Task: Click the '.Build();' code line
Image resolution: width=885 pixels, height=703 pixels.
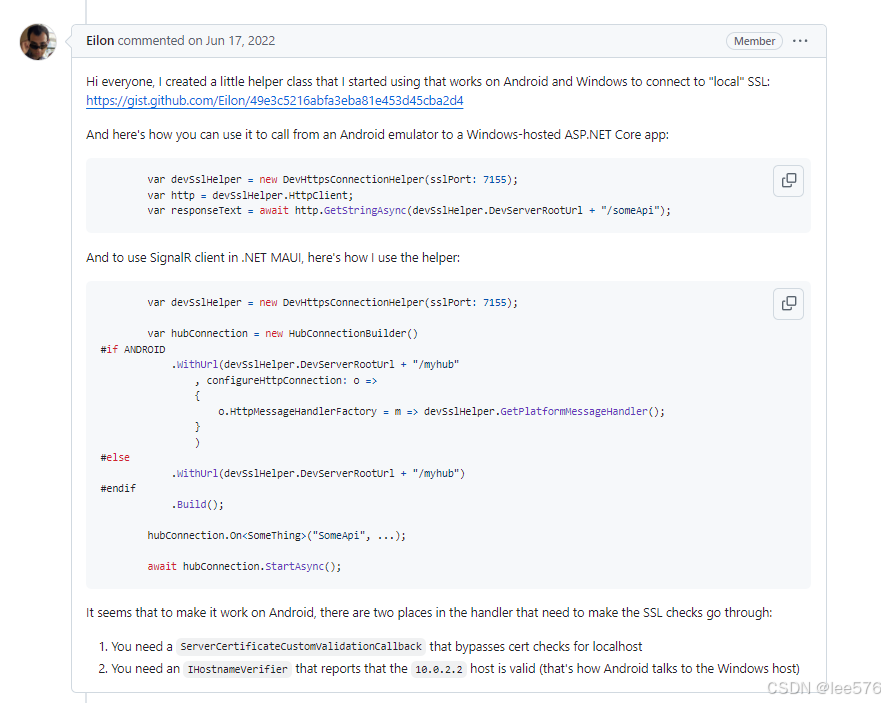Action: tap(198, 504)
